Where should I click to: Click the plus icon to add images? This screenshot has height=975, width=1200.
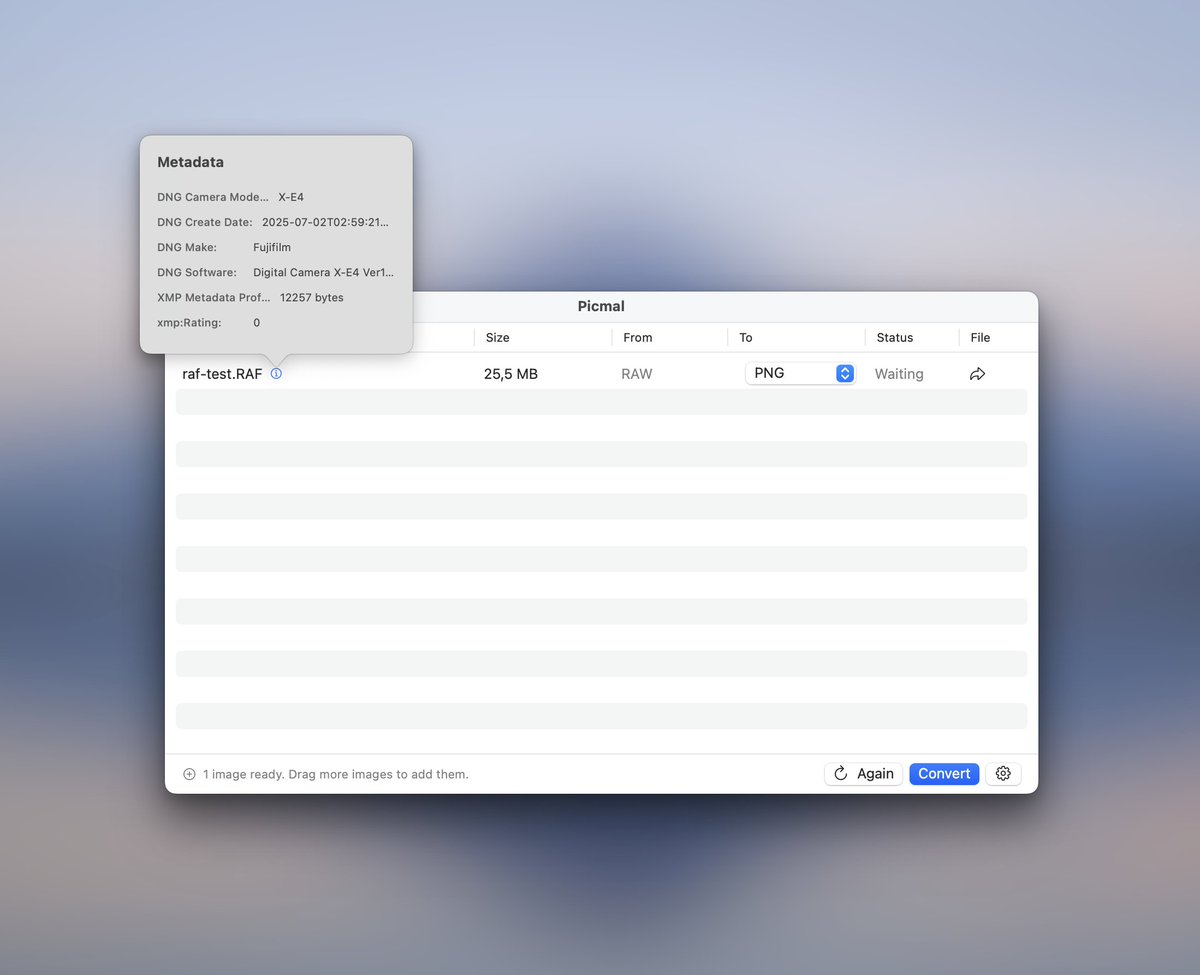coord(189,774)
